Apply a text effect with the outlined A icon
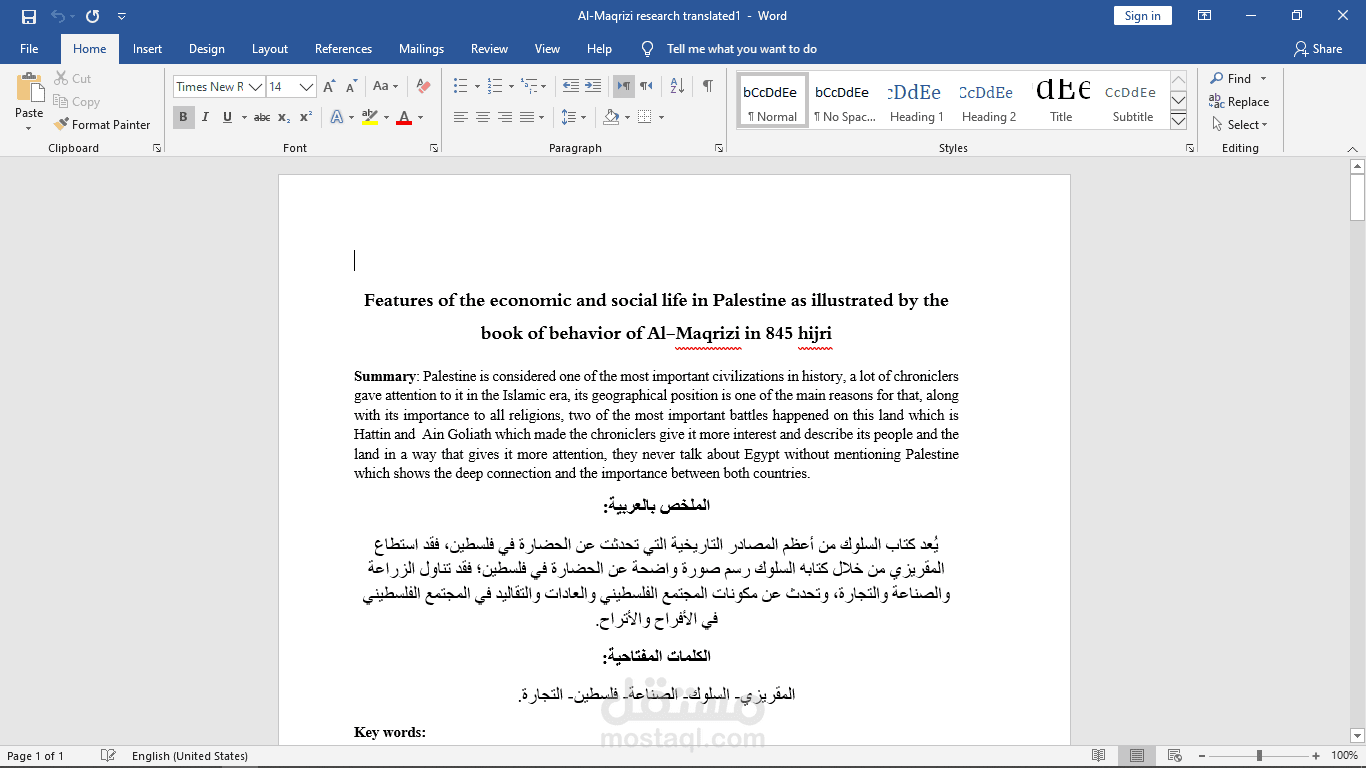 pyautogui.click(x=336, y=117)
